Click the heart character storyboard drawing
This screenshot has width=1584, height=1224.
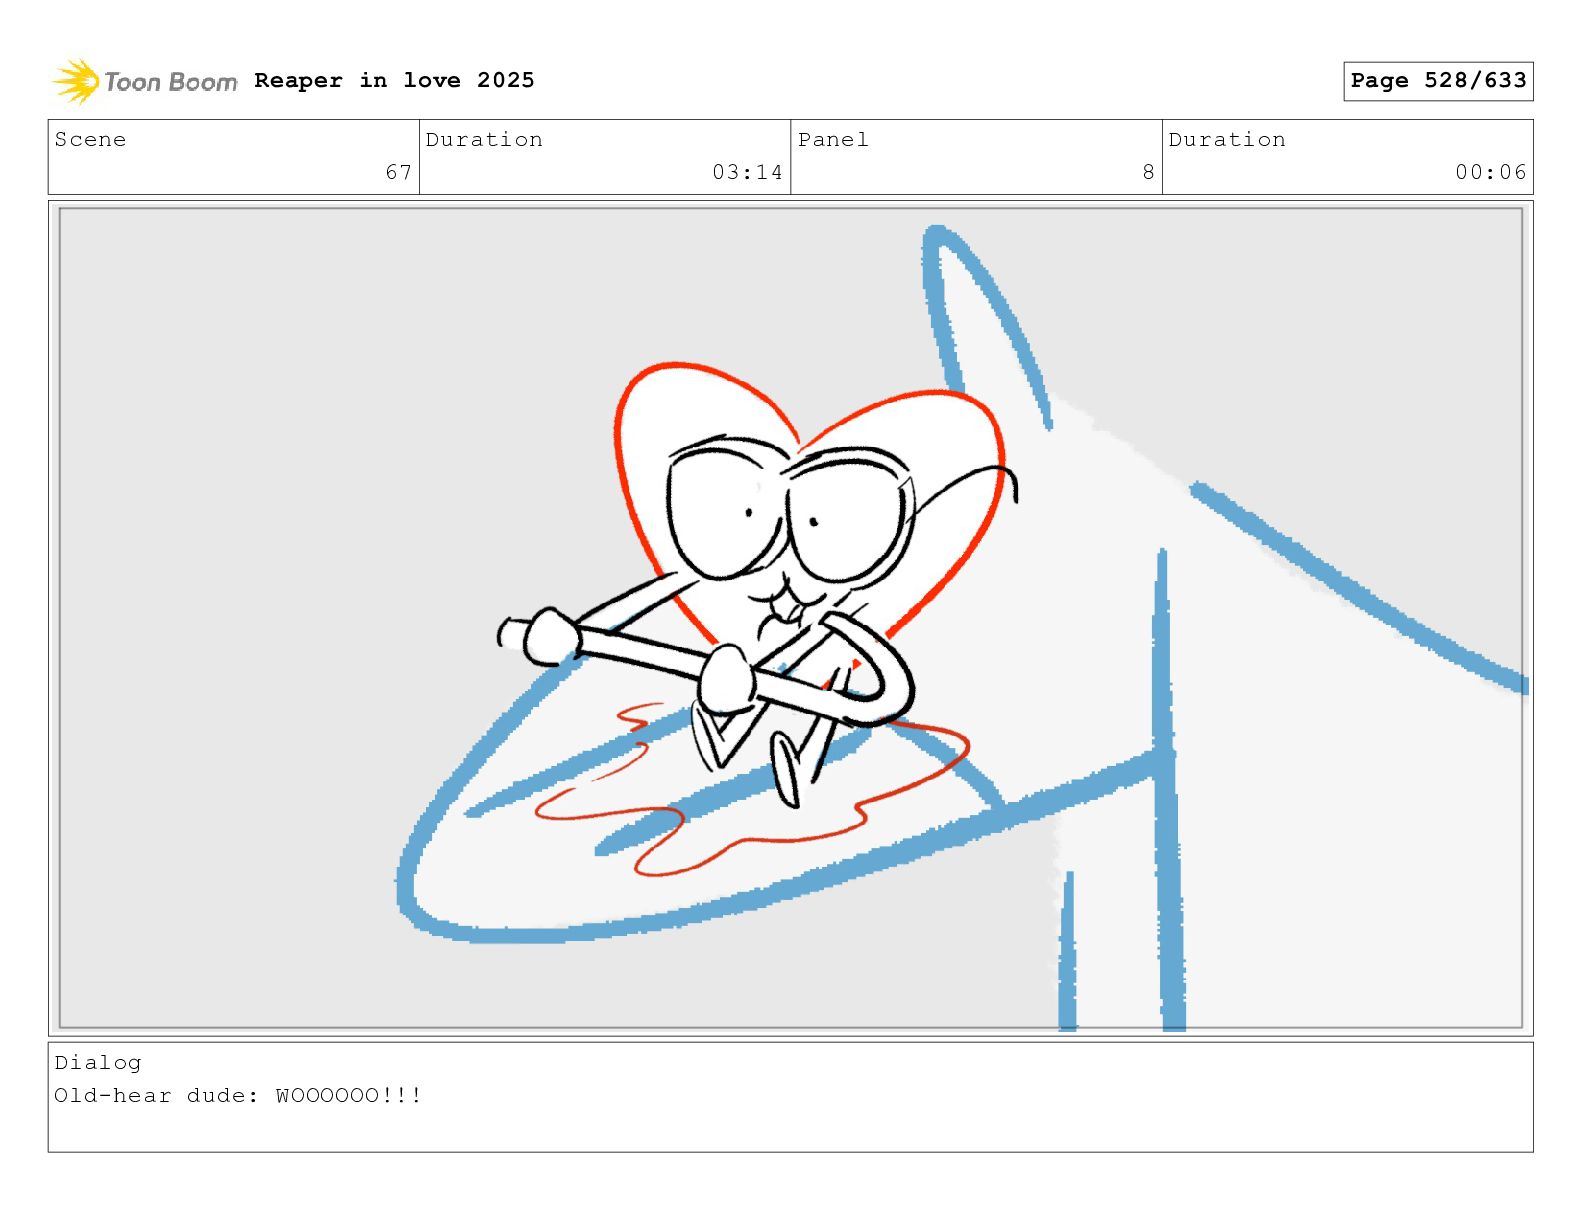coord(758,583)
